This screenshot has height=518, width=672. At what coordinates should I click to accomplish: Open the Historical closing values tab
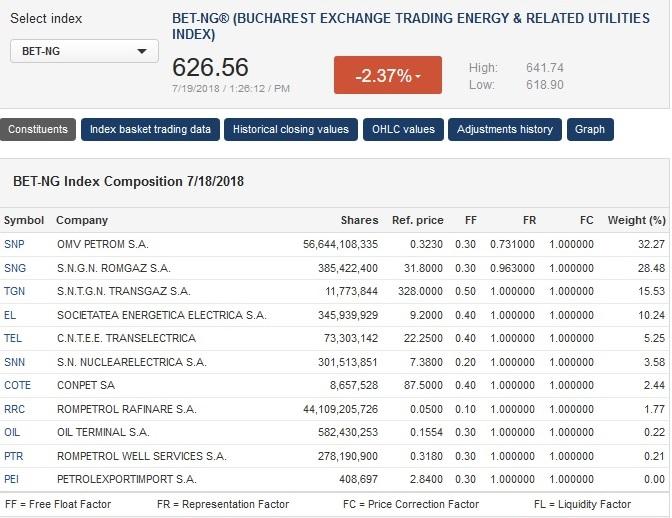point(291,129)
